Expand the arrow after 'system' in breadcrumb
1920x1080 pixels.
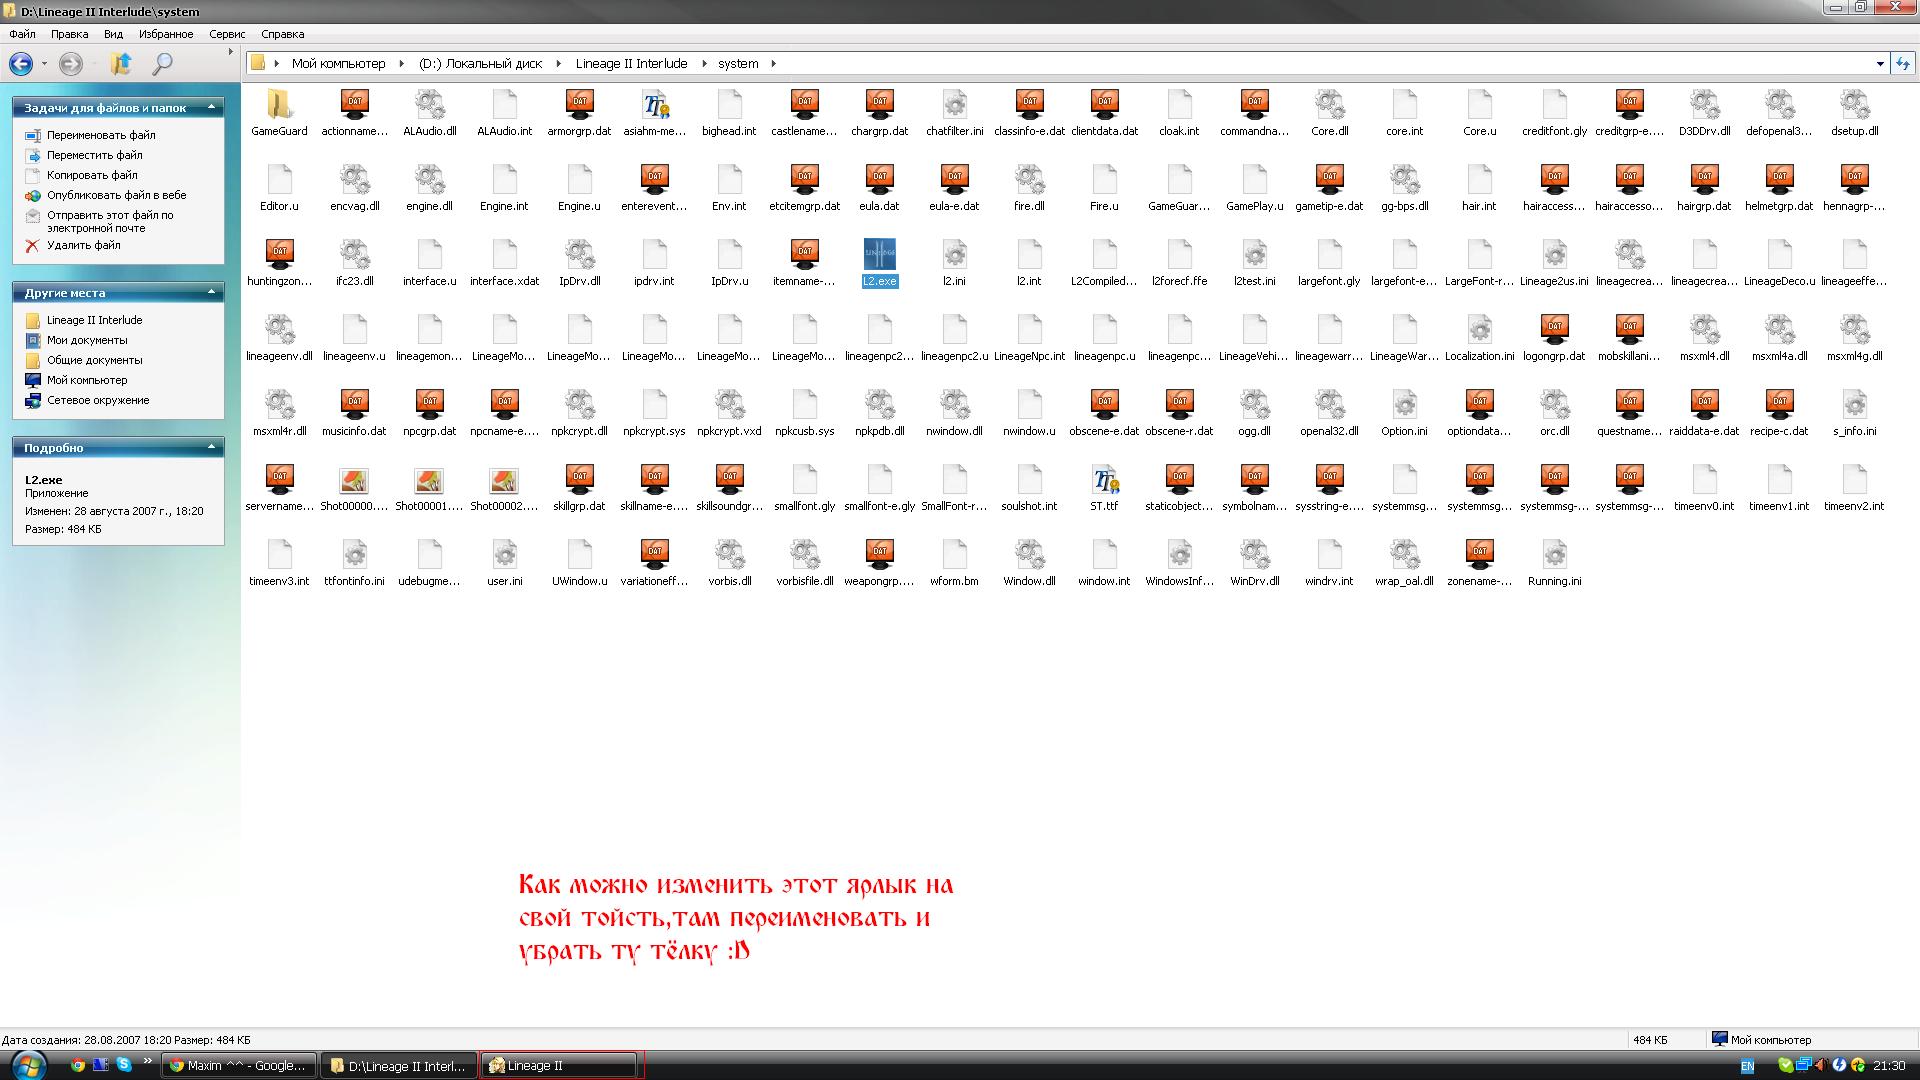coord(773,63)
